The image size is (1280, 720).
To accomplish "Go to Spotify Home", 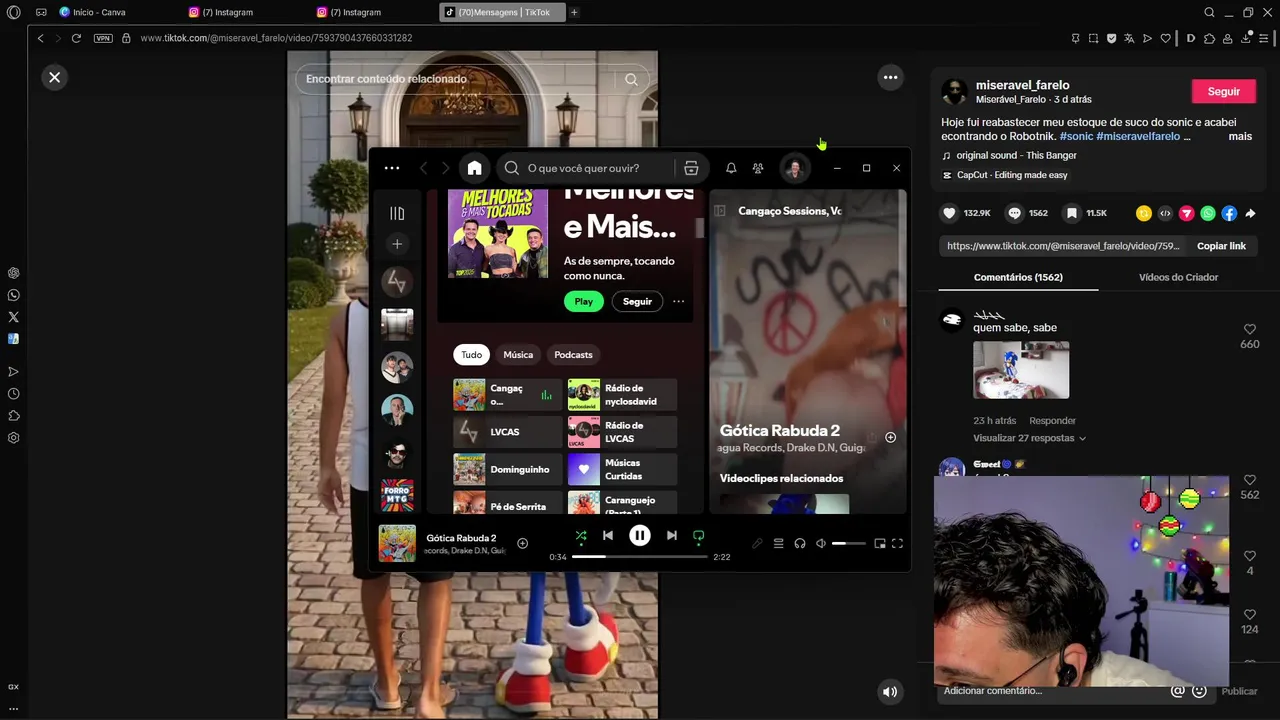I will [x=474, y=168].
